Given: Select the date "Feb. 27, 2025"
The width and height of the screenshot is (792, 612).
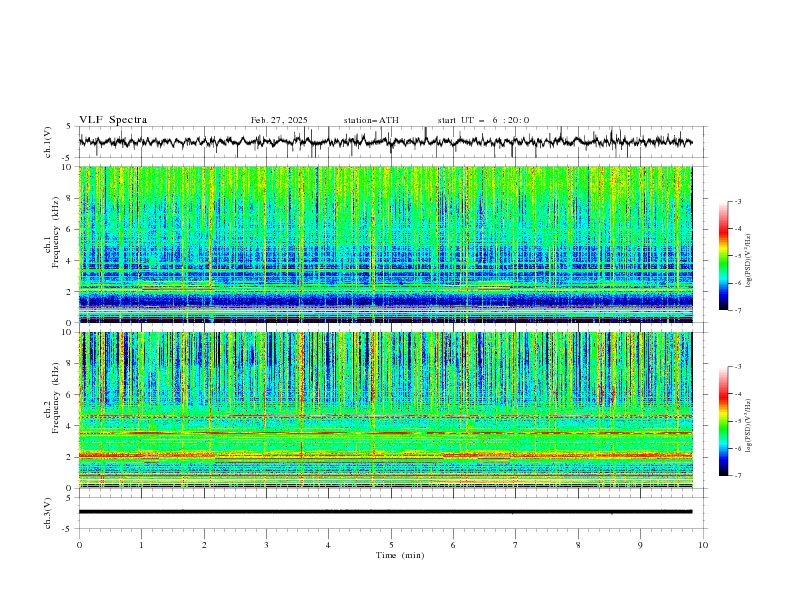Looking at the screenshot, I should point(279,120).
